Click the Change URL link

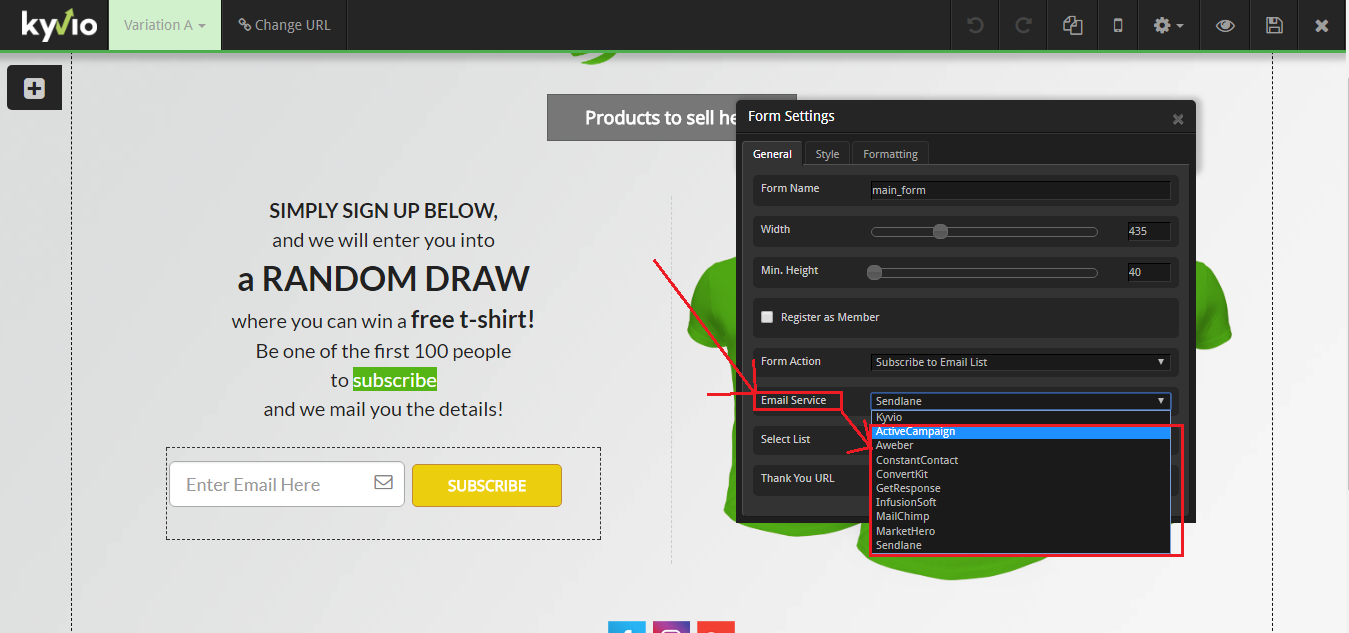[284, 25]
